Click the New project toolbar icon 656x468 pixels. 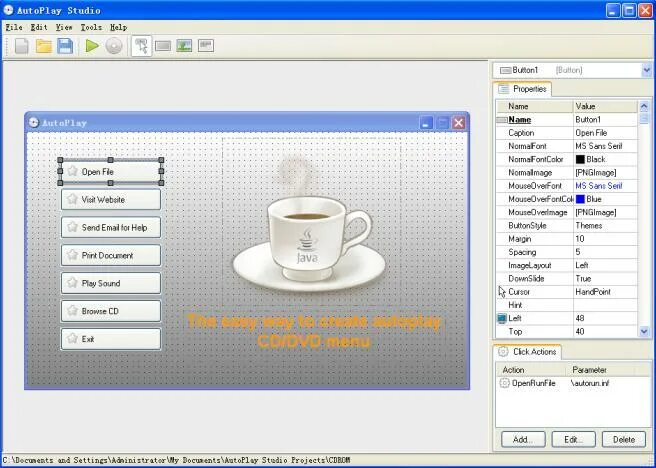[x=21, y=46]
